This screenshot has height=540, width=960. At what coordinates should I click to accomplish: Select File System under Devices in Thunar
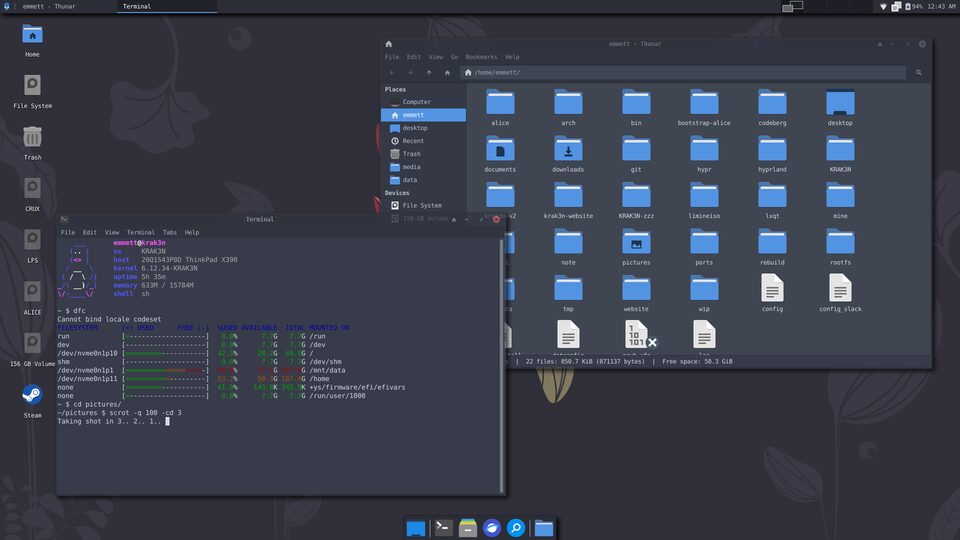point(423,206)
